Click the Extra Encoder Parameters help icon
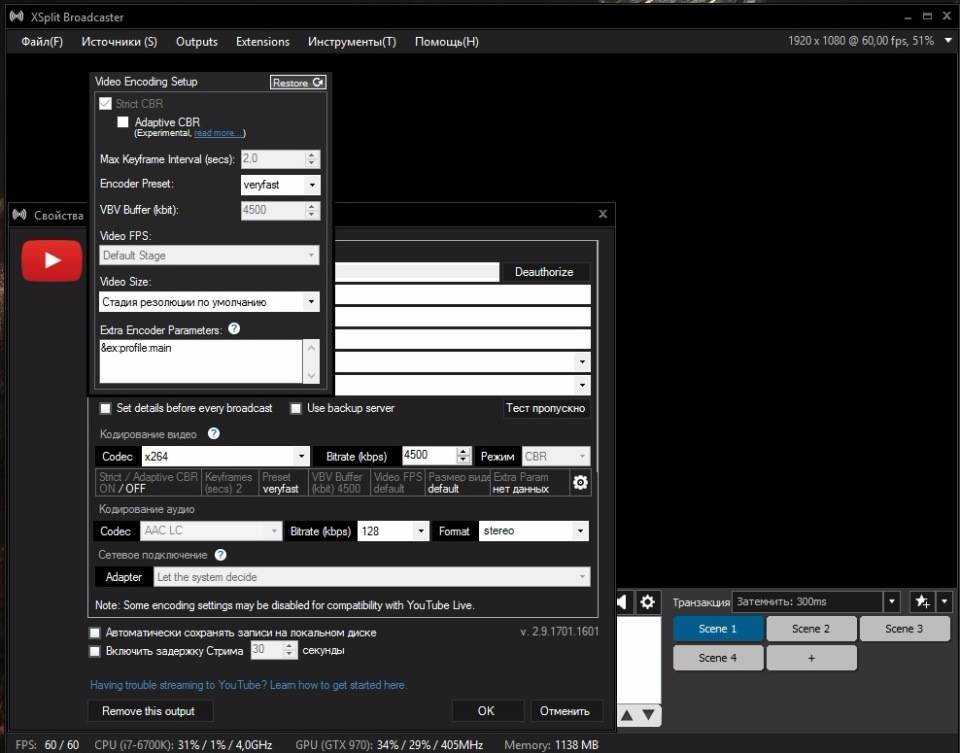The image size is (960, 753). click(234, 329)
